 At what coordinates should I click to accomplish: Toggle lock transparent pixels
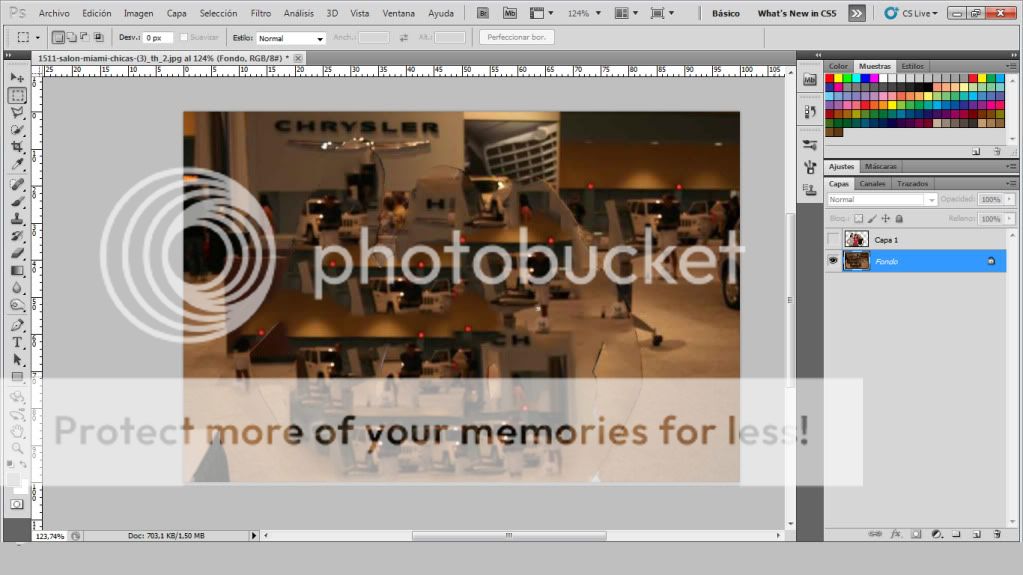coord(859,219)
